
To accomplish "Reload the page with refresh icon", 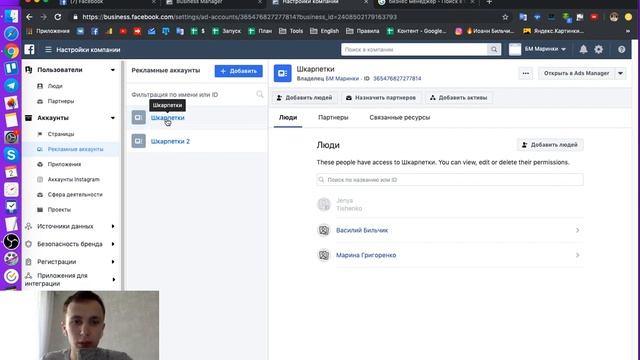I will pyautogui.click(x=58, y=17).
